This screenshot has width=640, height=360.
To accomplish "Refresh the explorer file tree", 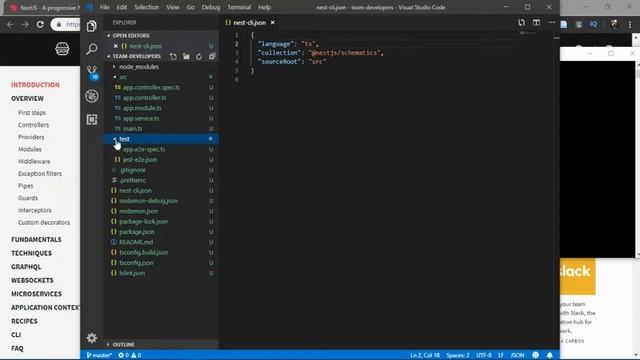I will pos(199,56).
